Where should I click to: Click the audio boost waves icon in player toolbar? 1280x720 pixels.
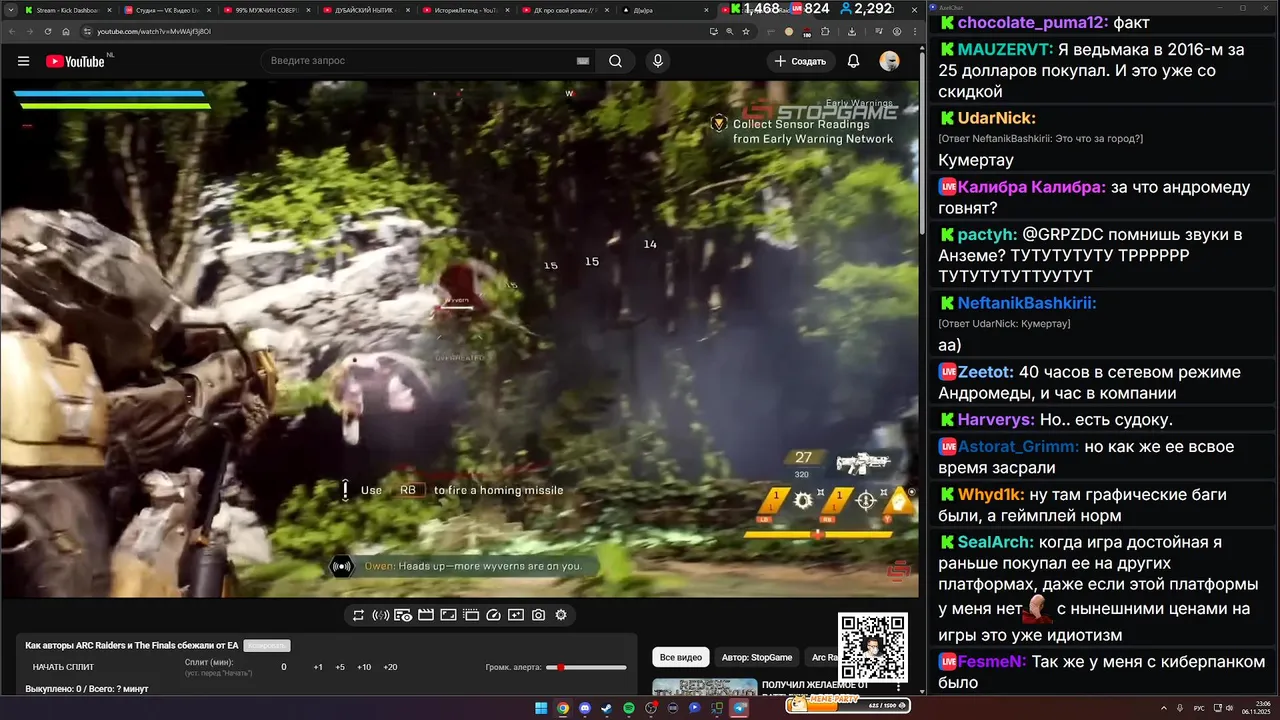380,615
